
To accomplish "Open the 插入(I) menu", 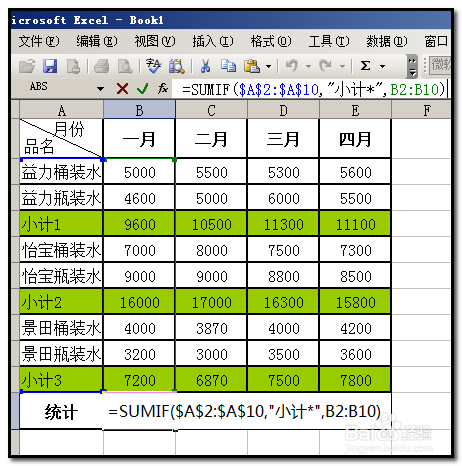I will click(x=213, y=41).
